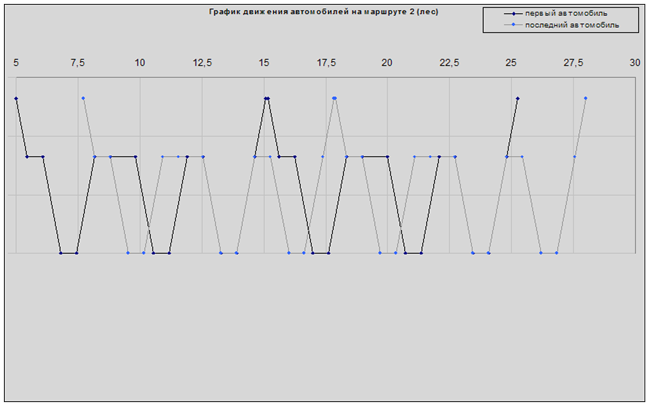The width and height of the screenshot is (650, 406).
Task: Select first car's final peak point at 25
Action: (x=518, y=98)
